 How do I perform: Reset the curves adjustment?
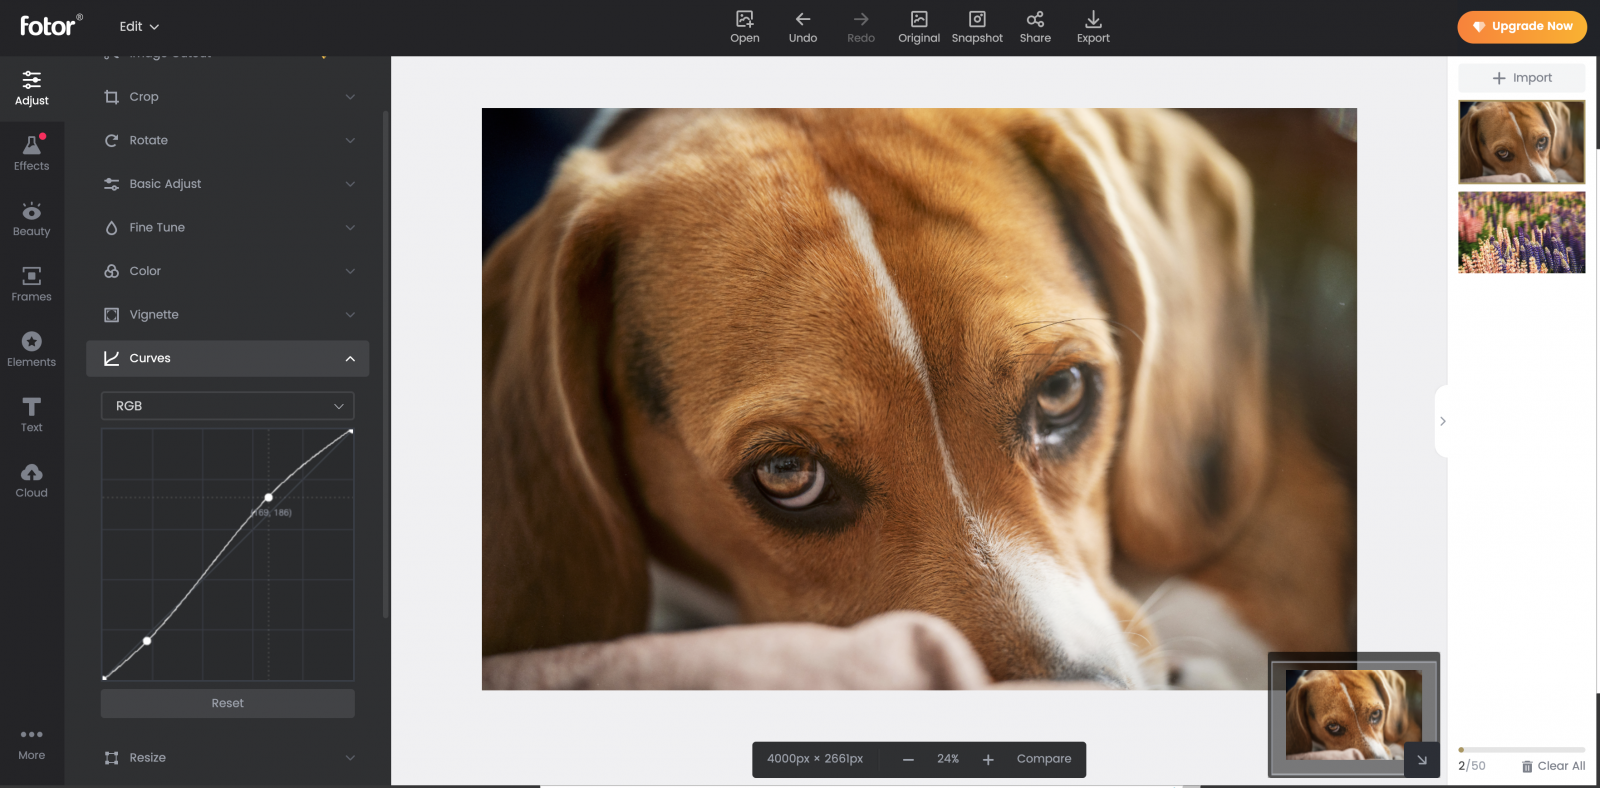[x=228, y=704]
